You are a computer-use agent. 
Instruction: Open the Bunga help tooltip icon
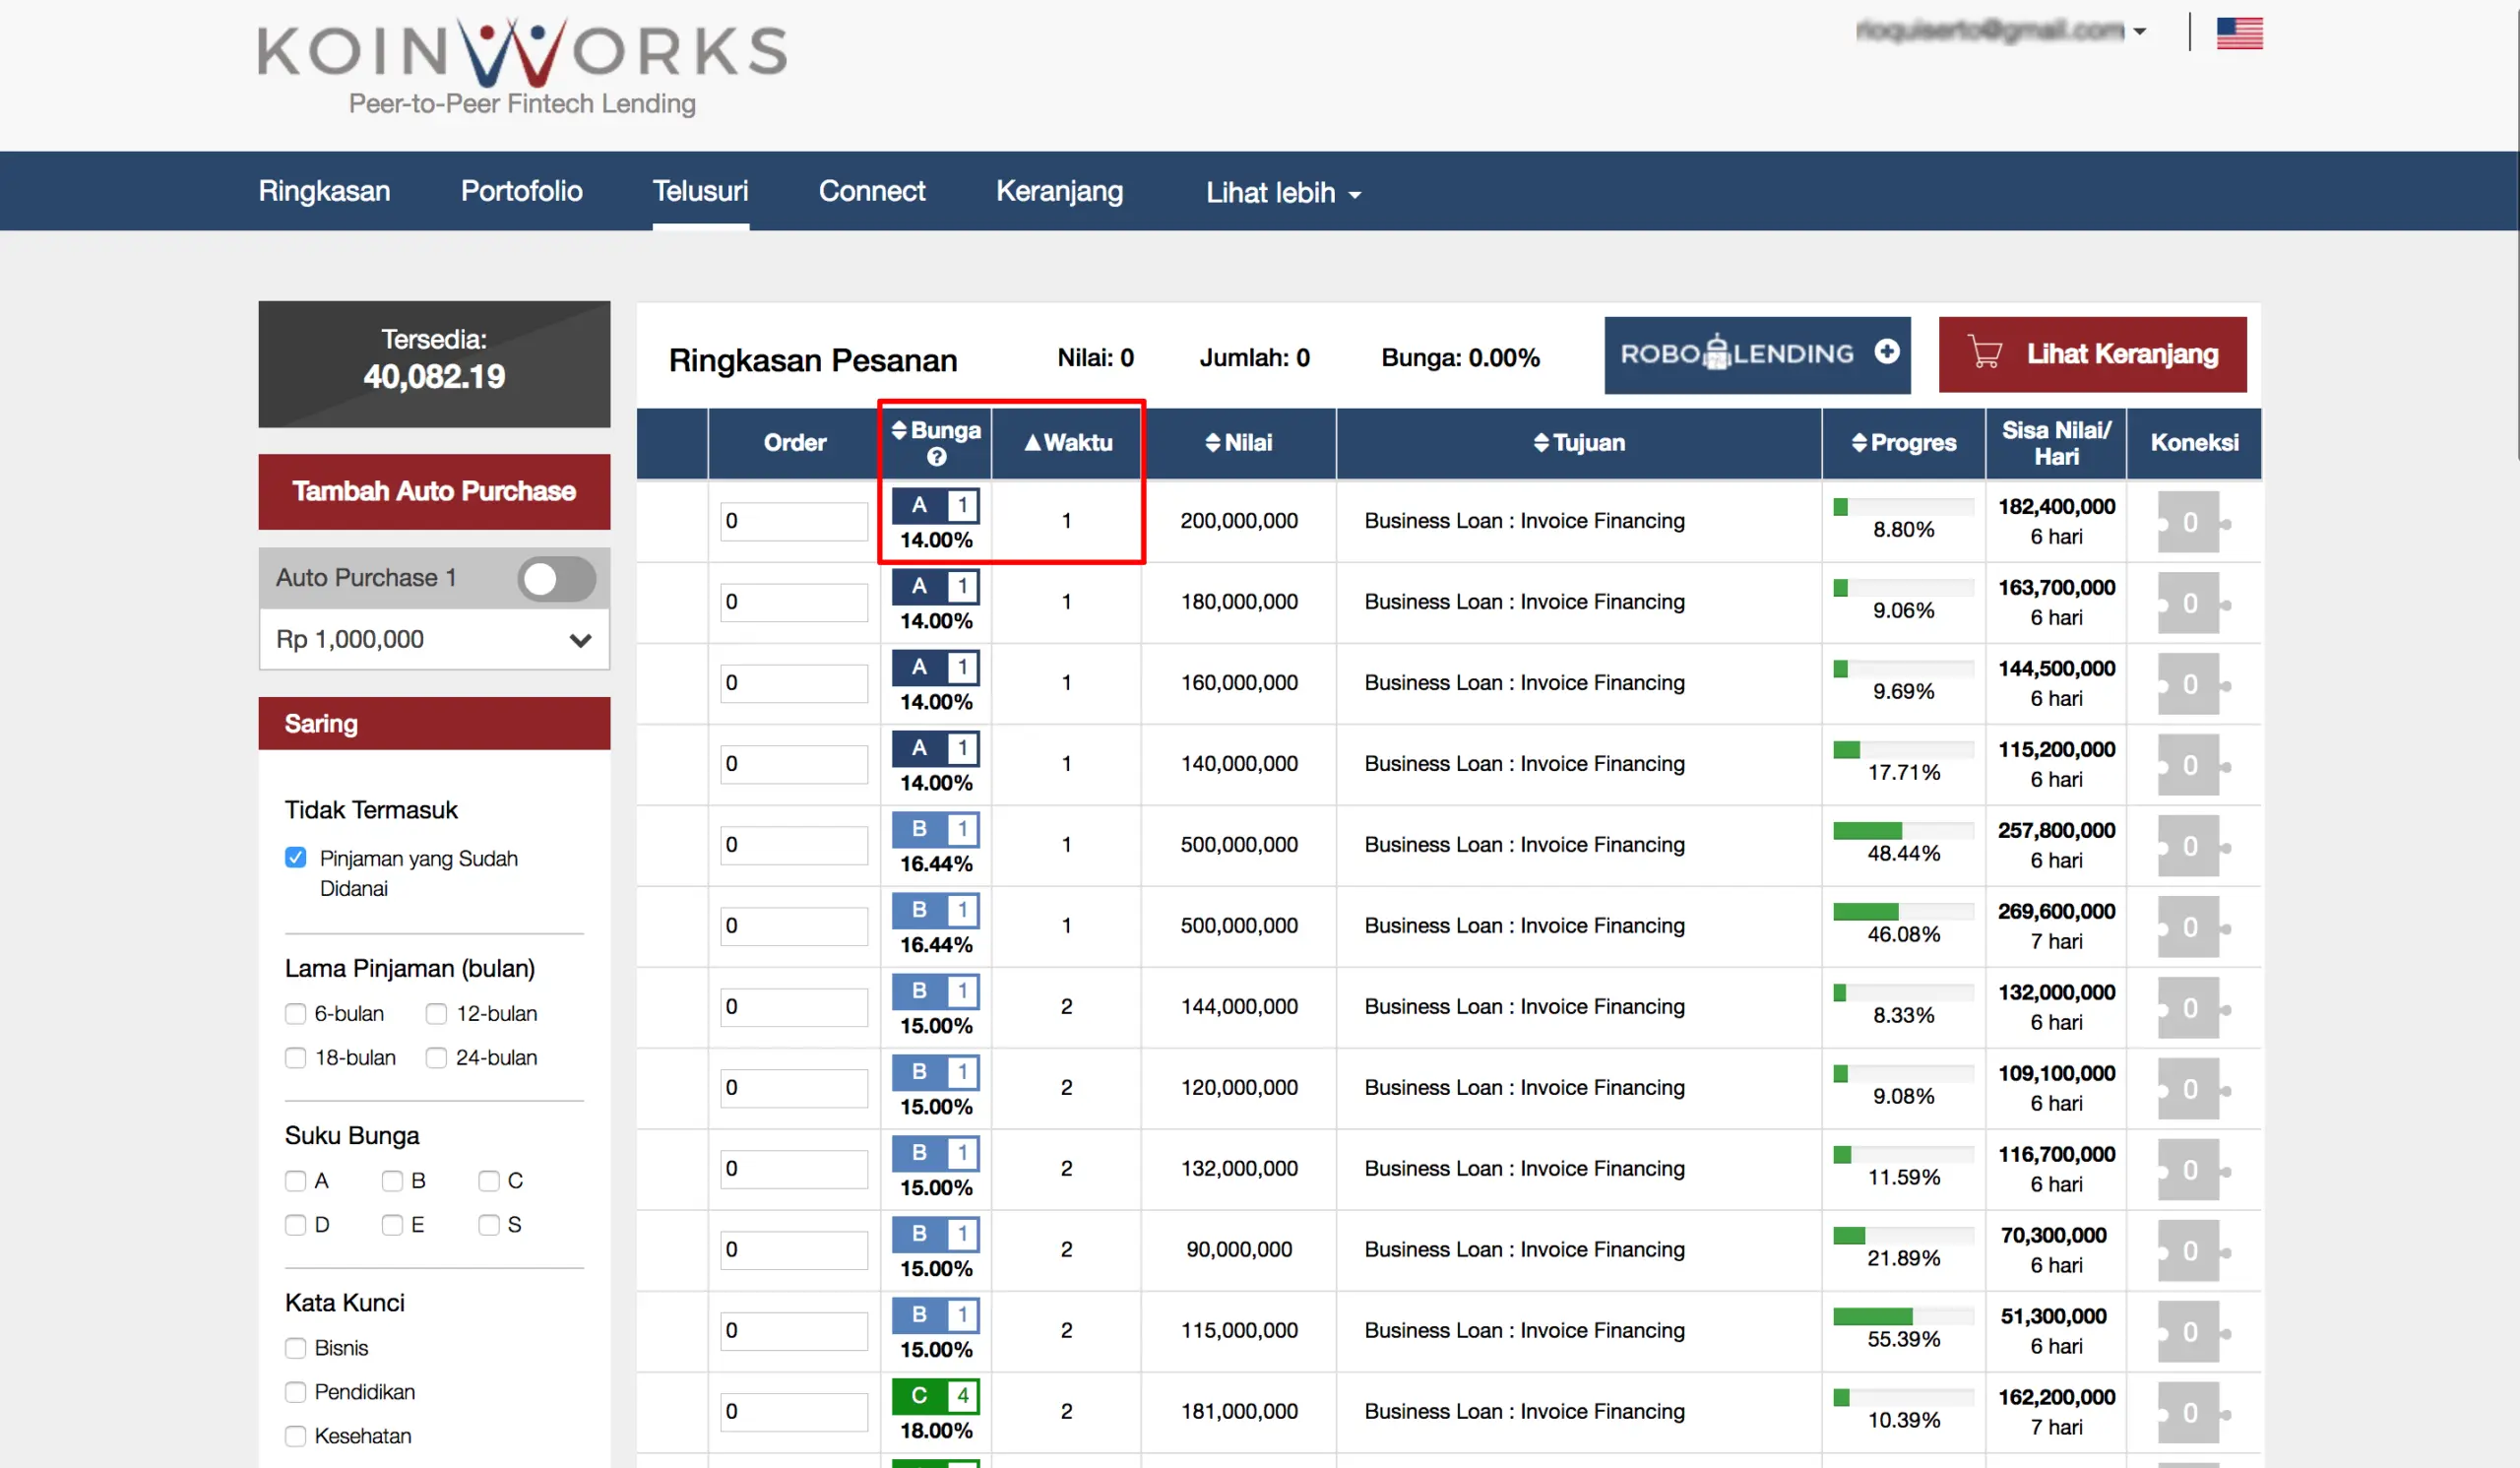point(935,456)
